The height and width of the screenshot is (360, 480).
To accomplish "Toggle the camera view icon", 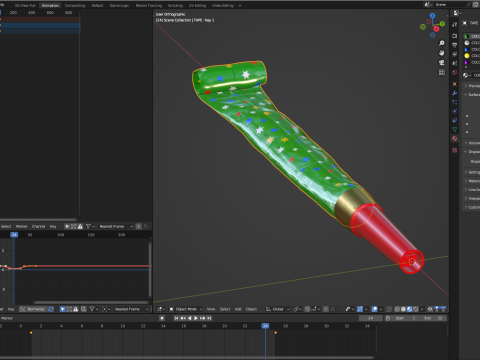I will click(x=442, y=63).
